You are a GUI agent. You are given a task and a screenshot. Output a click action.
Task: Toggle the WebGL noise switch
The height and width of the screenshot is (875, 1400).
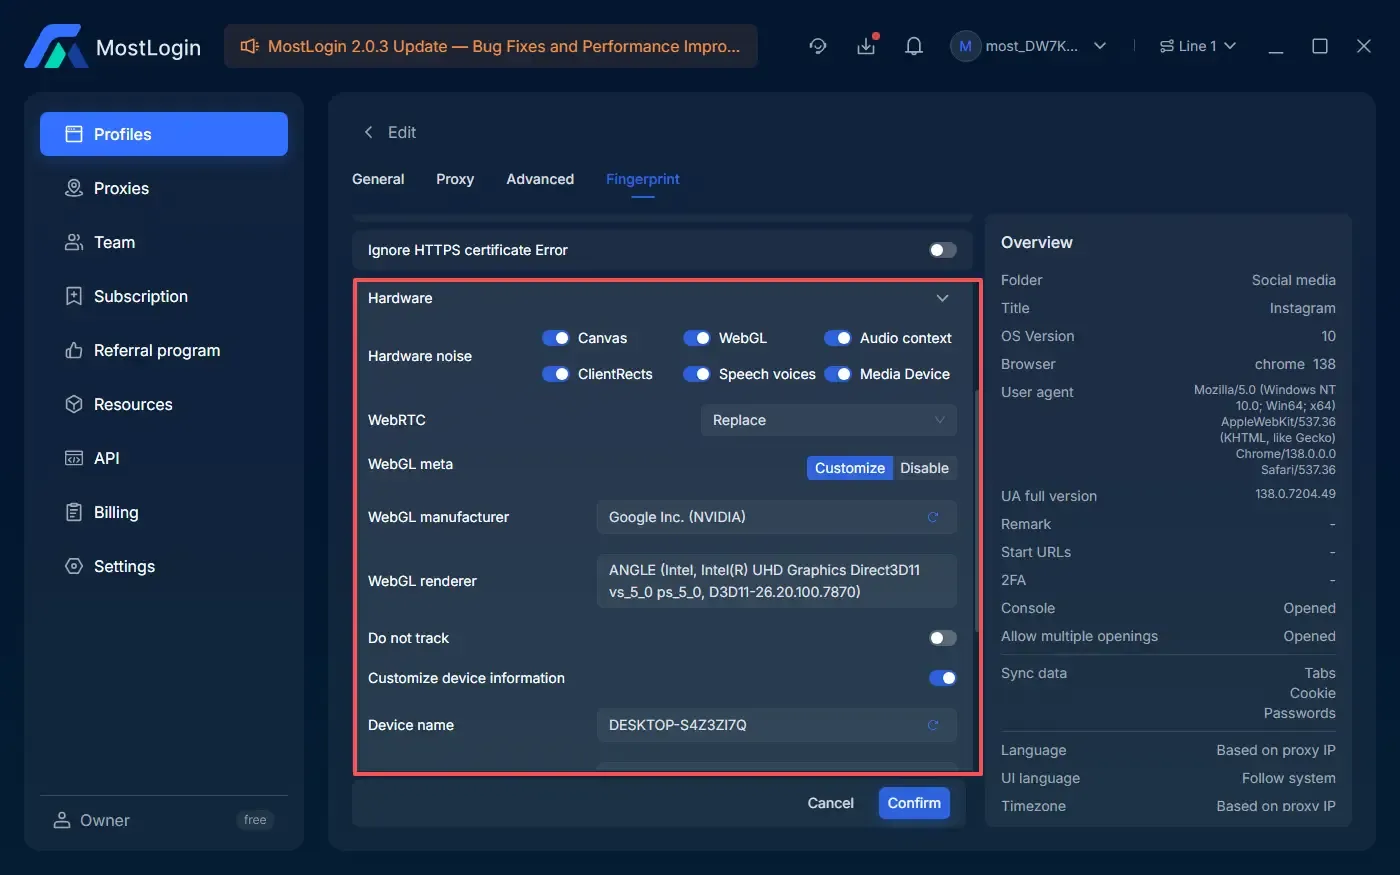click(x=697, y=338)
